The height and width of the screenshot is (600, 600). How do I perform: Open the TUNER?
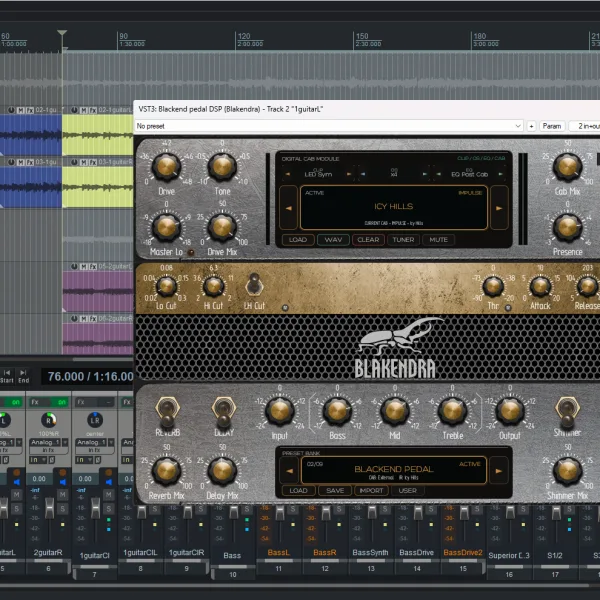403,240
